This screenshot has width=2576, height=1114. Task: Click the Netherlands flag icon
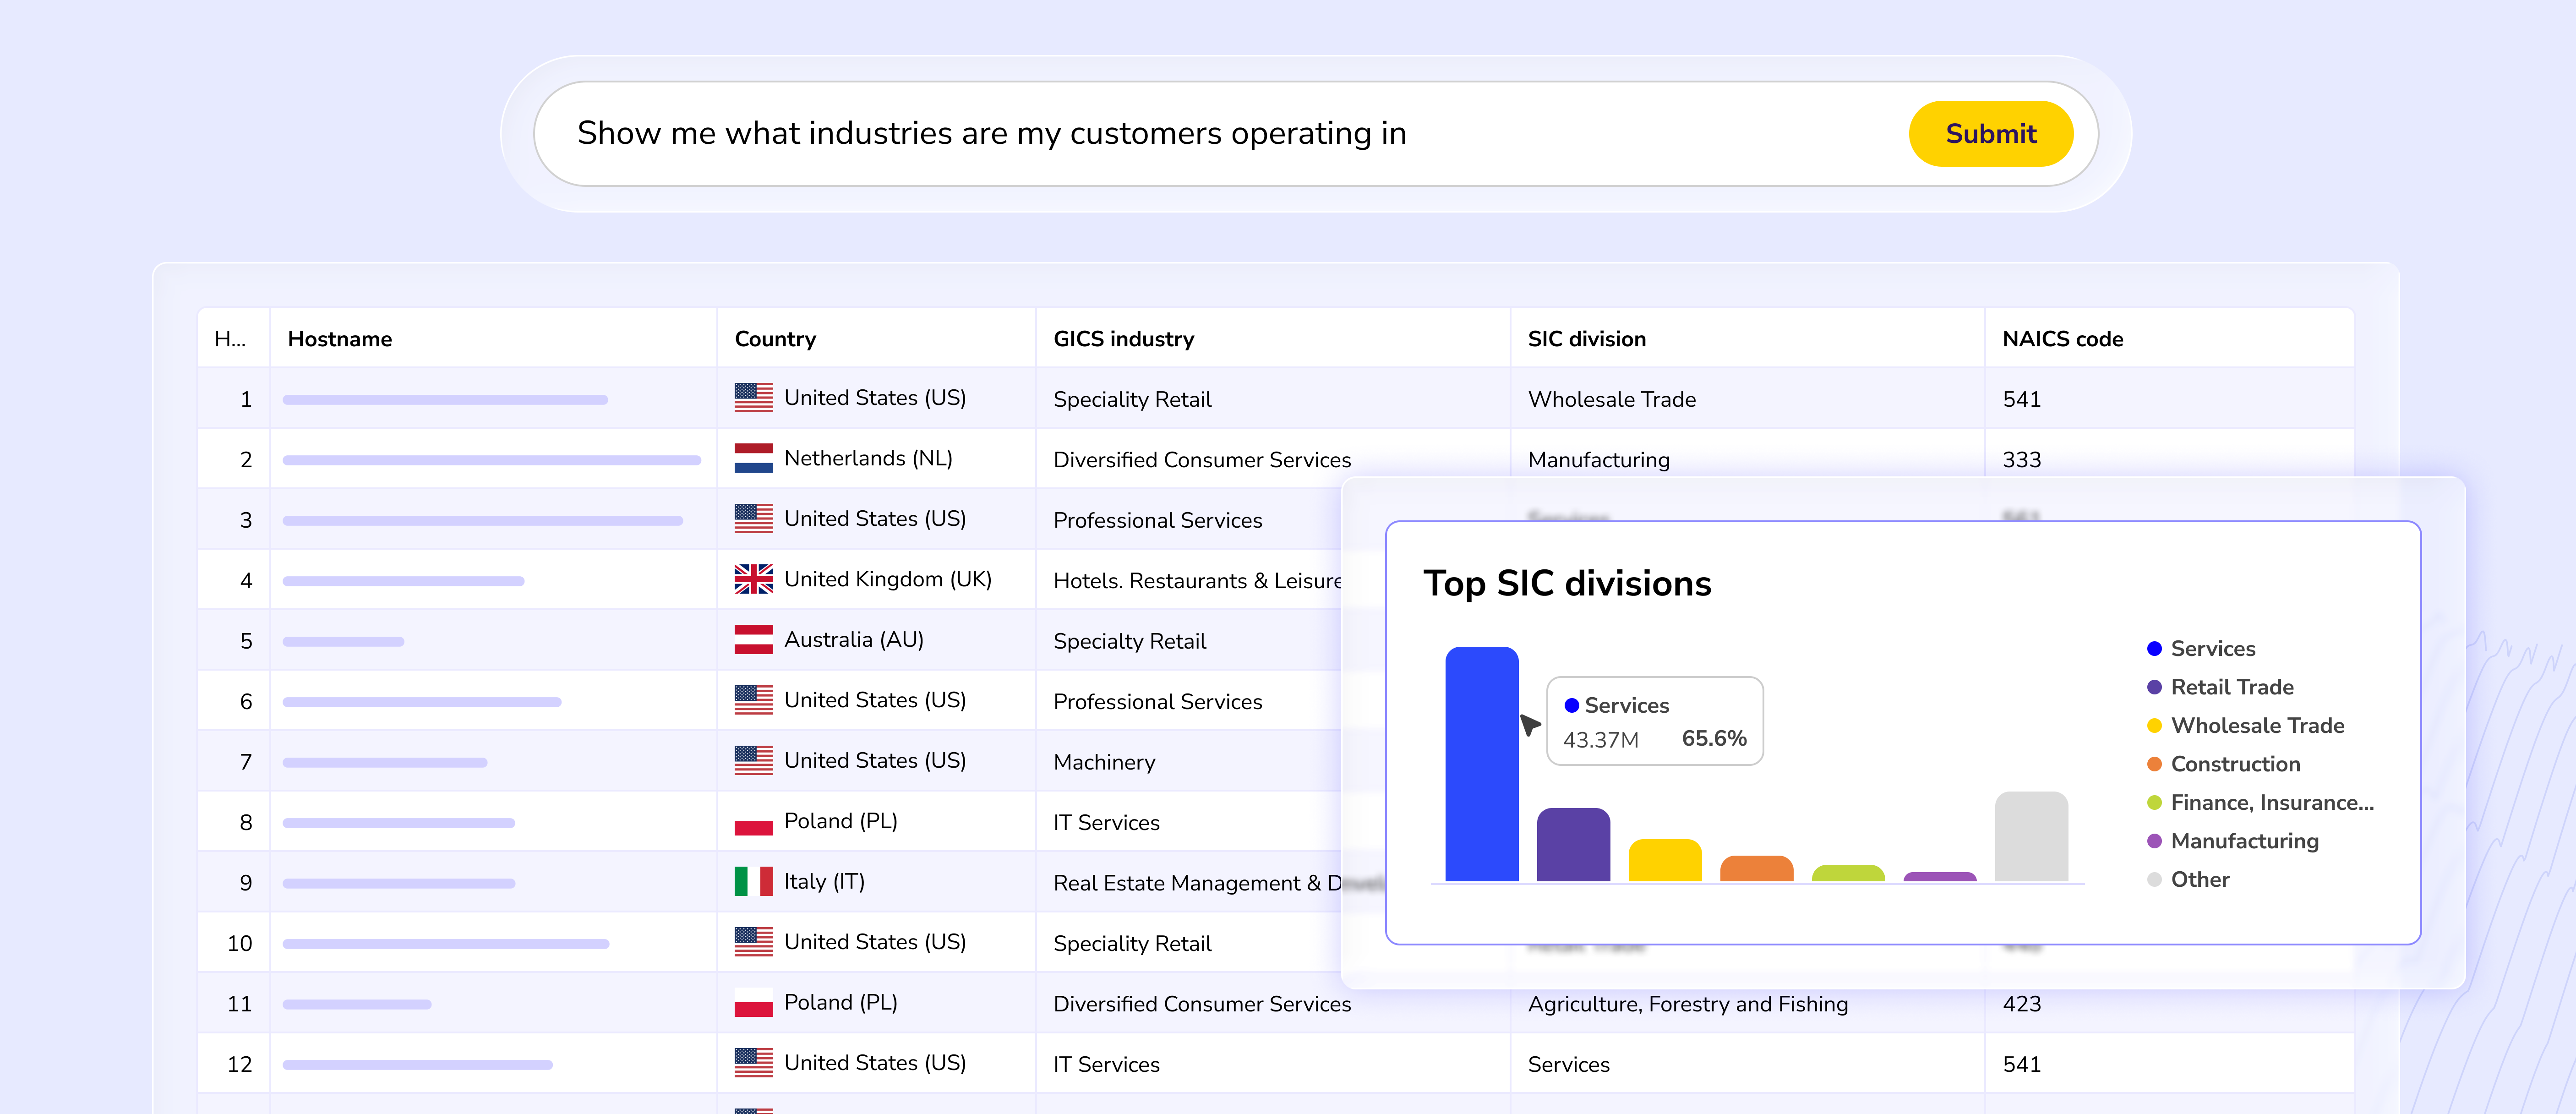(753, 458)
